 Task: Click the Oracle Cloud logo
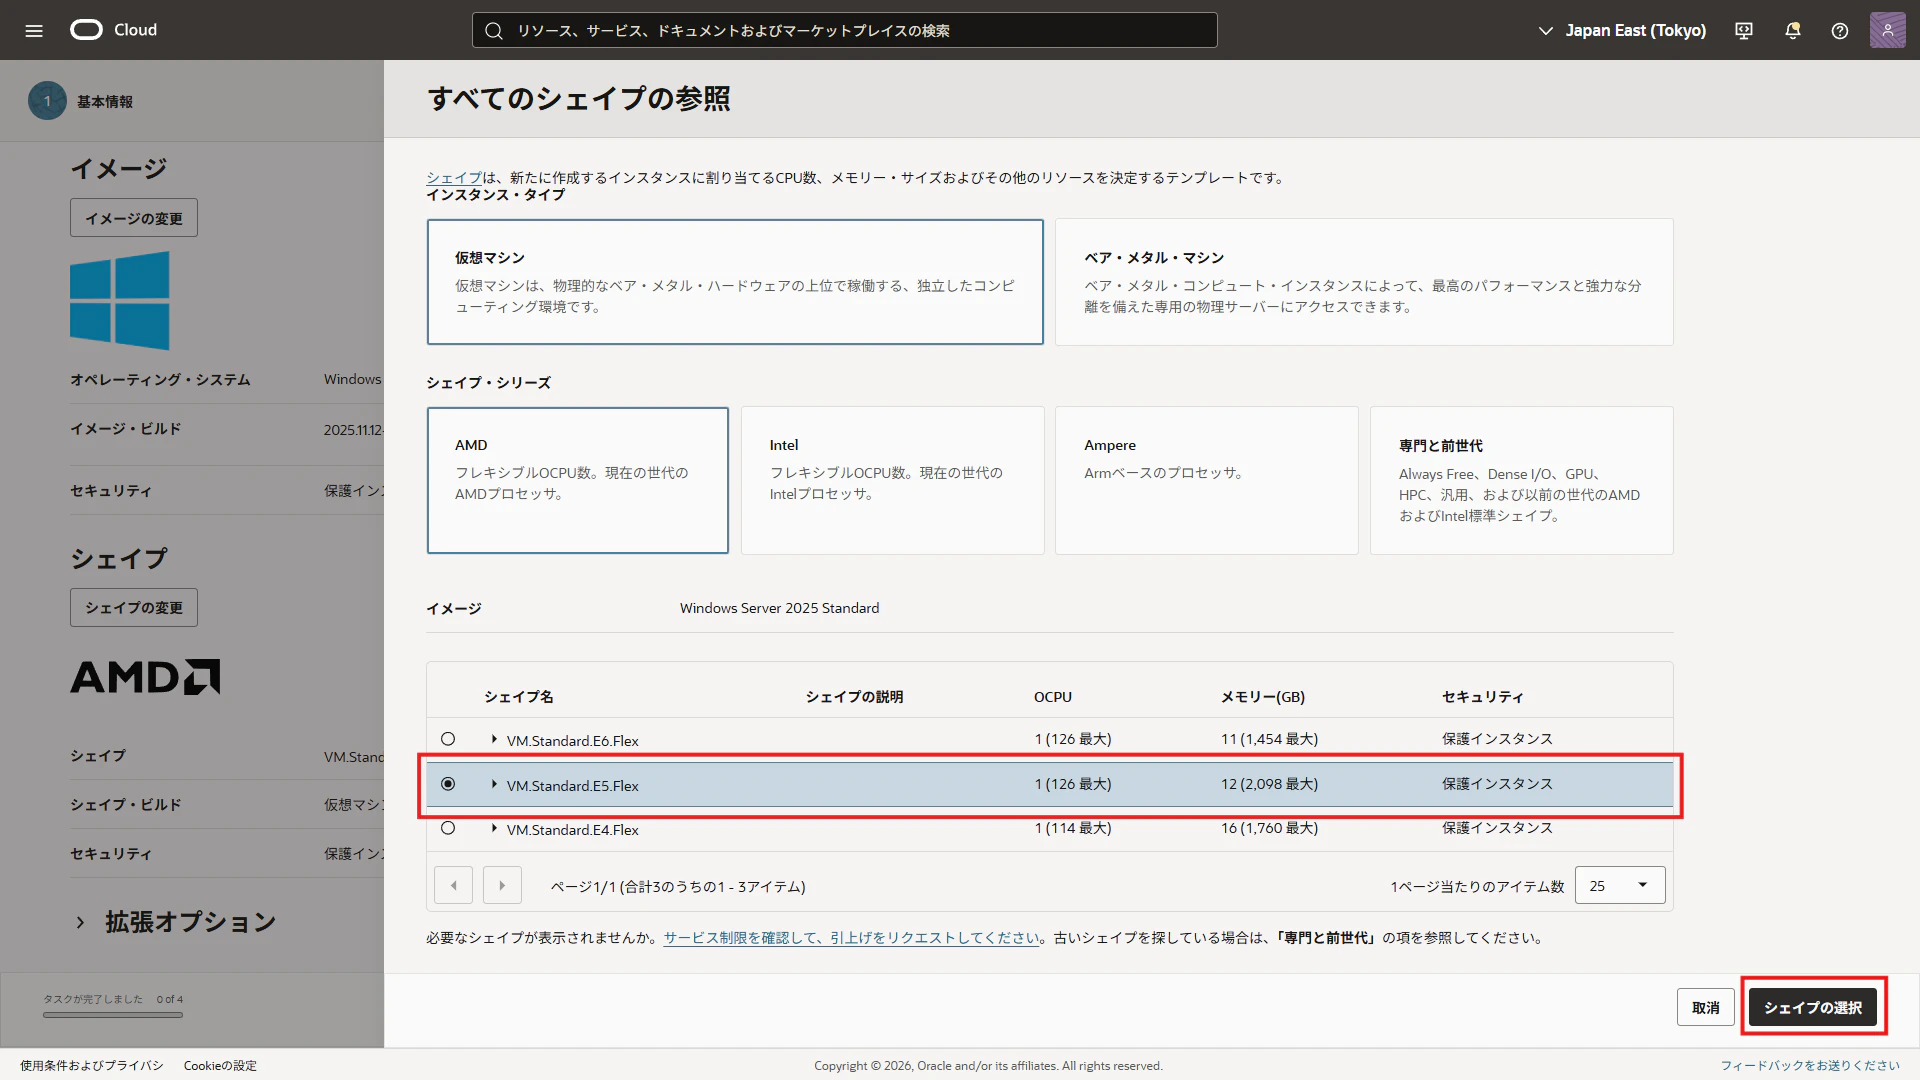113,30
